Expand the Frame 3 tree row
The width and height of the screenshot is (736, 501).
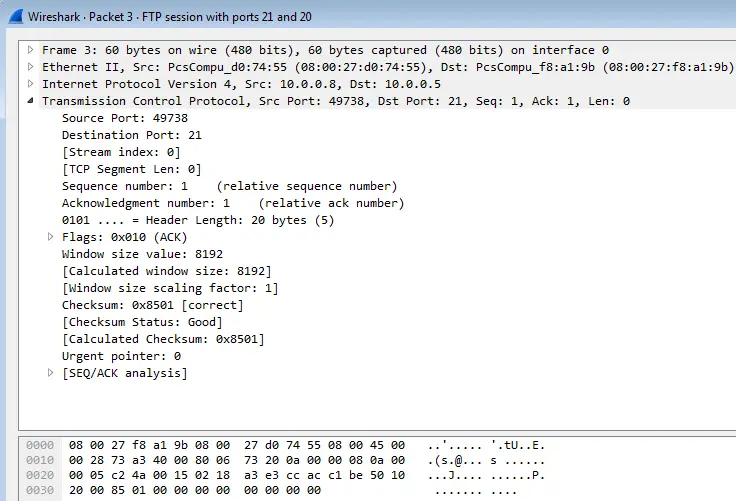[31, 50]
